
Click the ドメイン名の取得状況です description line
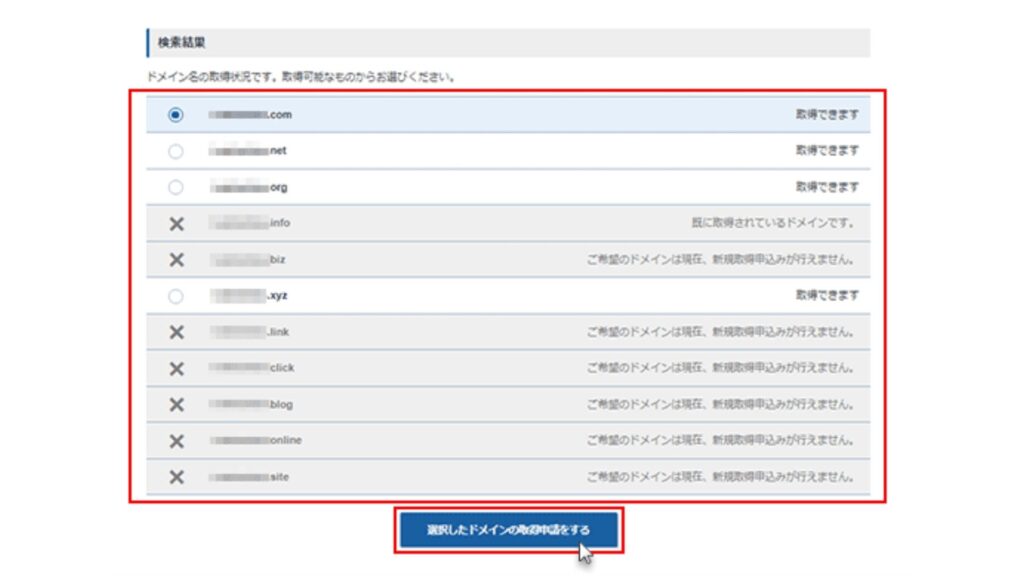pos(300,77)
